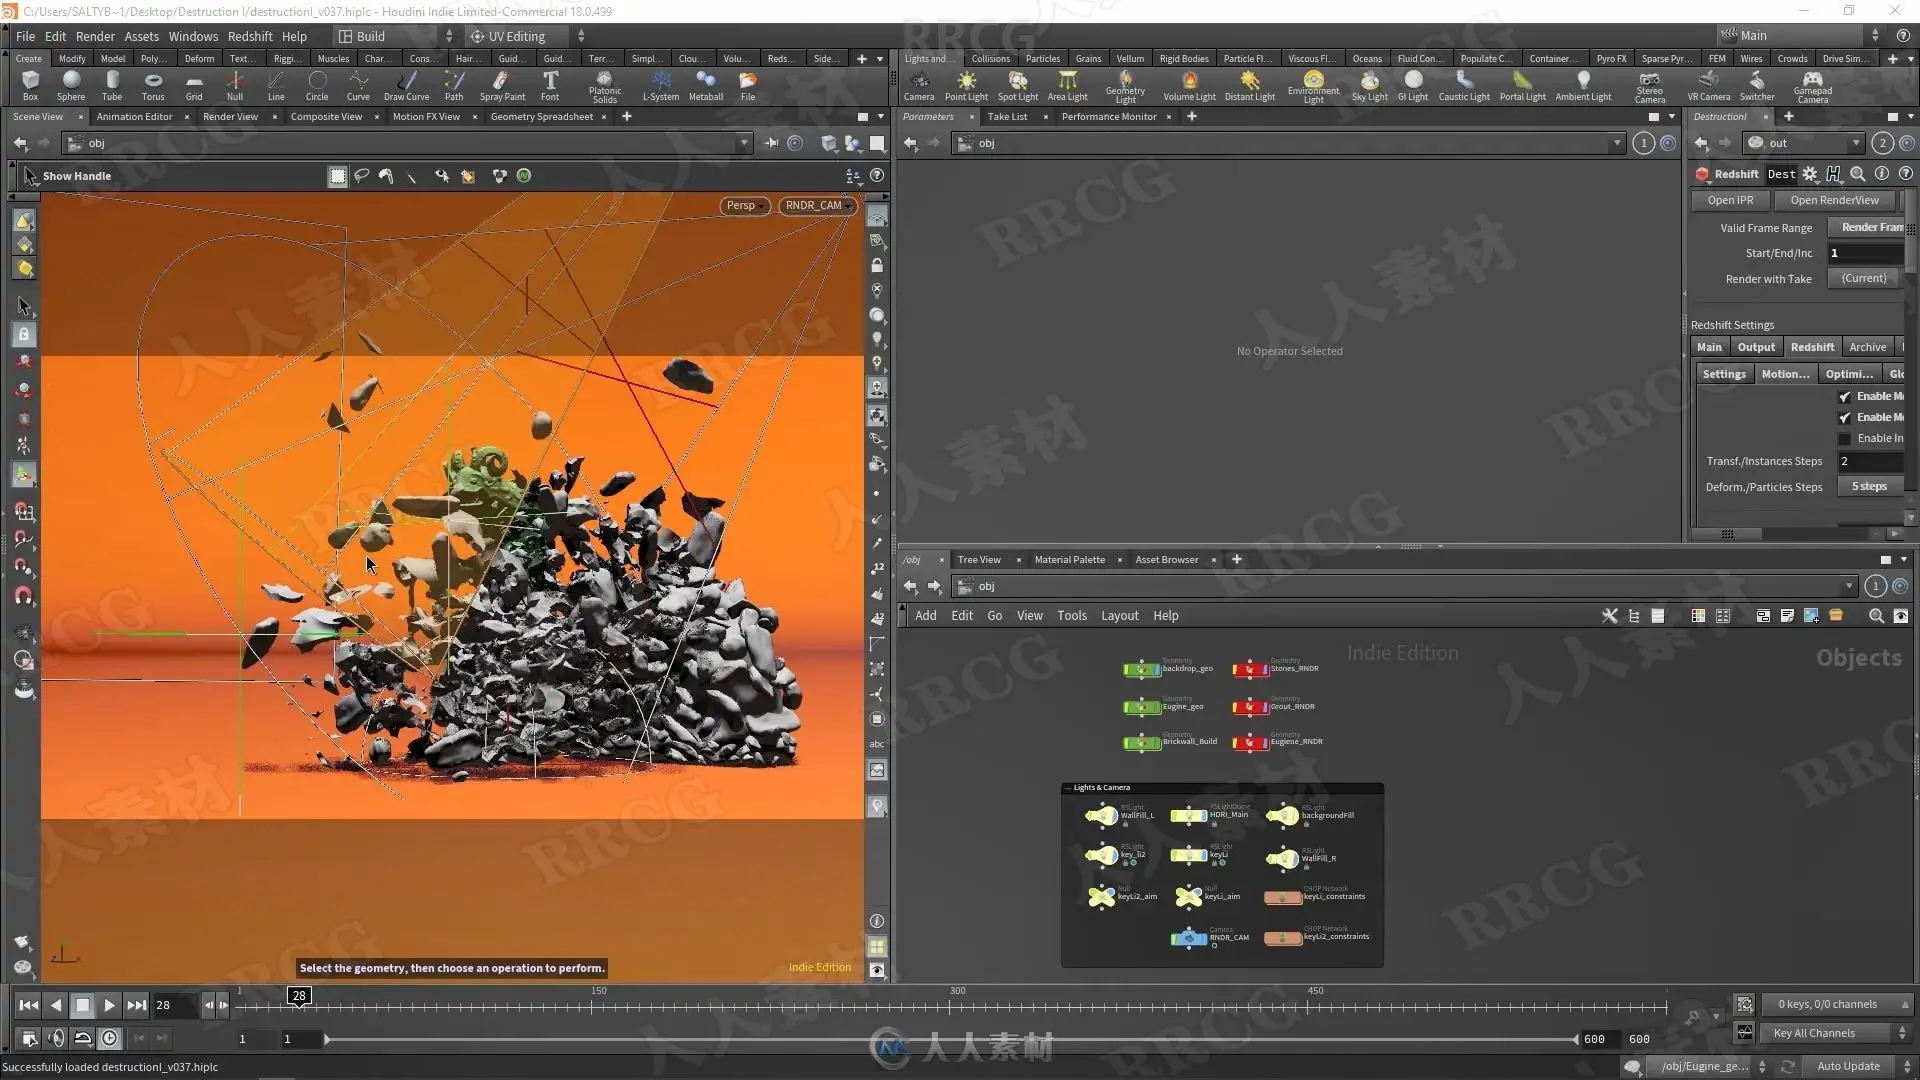This screenshot has height=1080, width=1920.
Task: Open the Redshift menu
Action: (250, 36)
